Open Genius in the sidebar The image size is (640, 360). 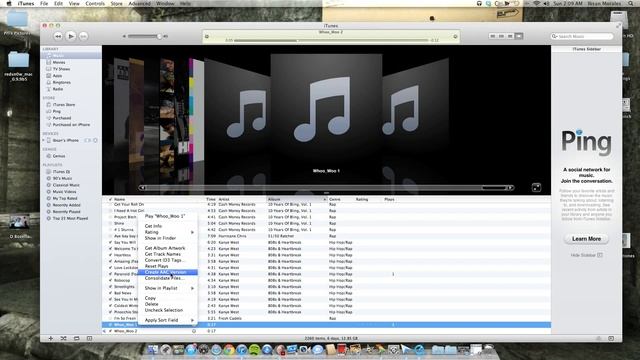pos(58,156)
